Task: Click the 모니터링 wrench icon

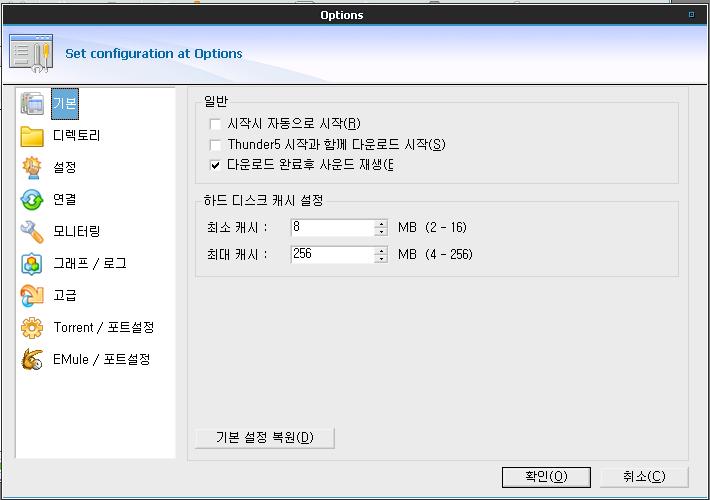Action: [x=32, y=232]
